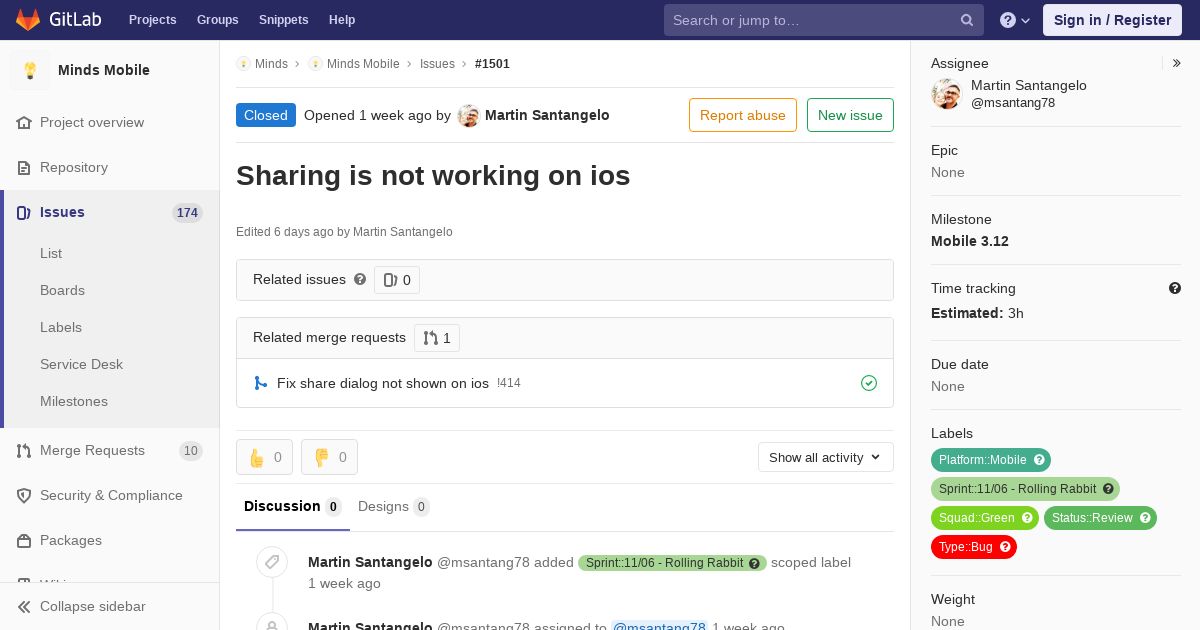Click the Repository file icon
This screenshot has width=1200, height=630.
point(24,168)
